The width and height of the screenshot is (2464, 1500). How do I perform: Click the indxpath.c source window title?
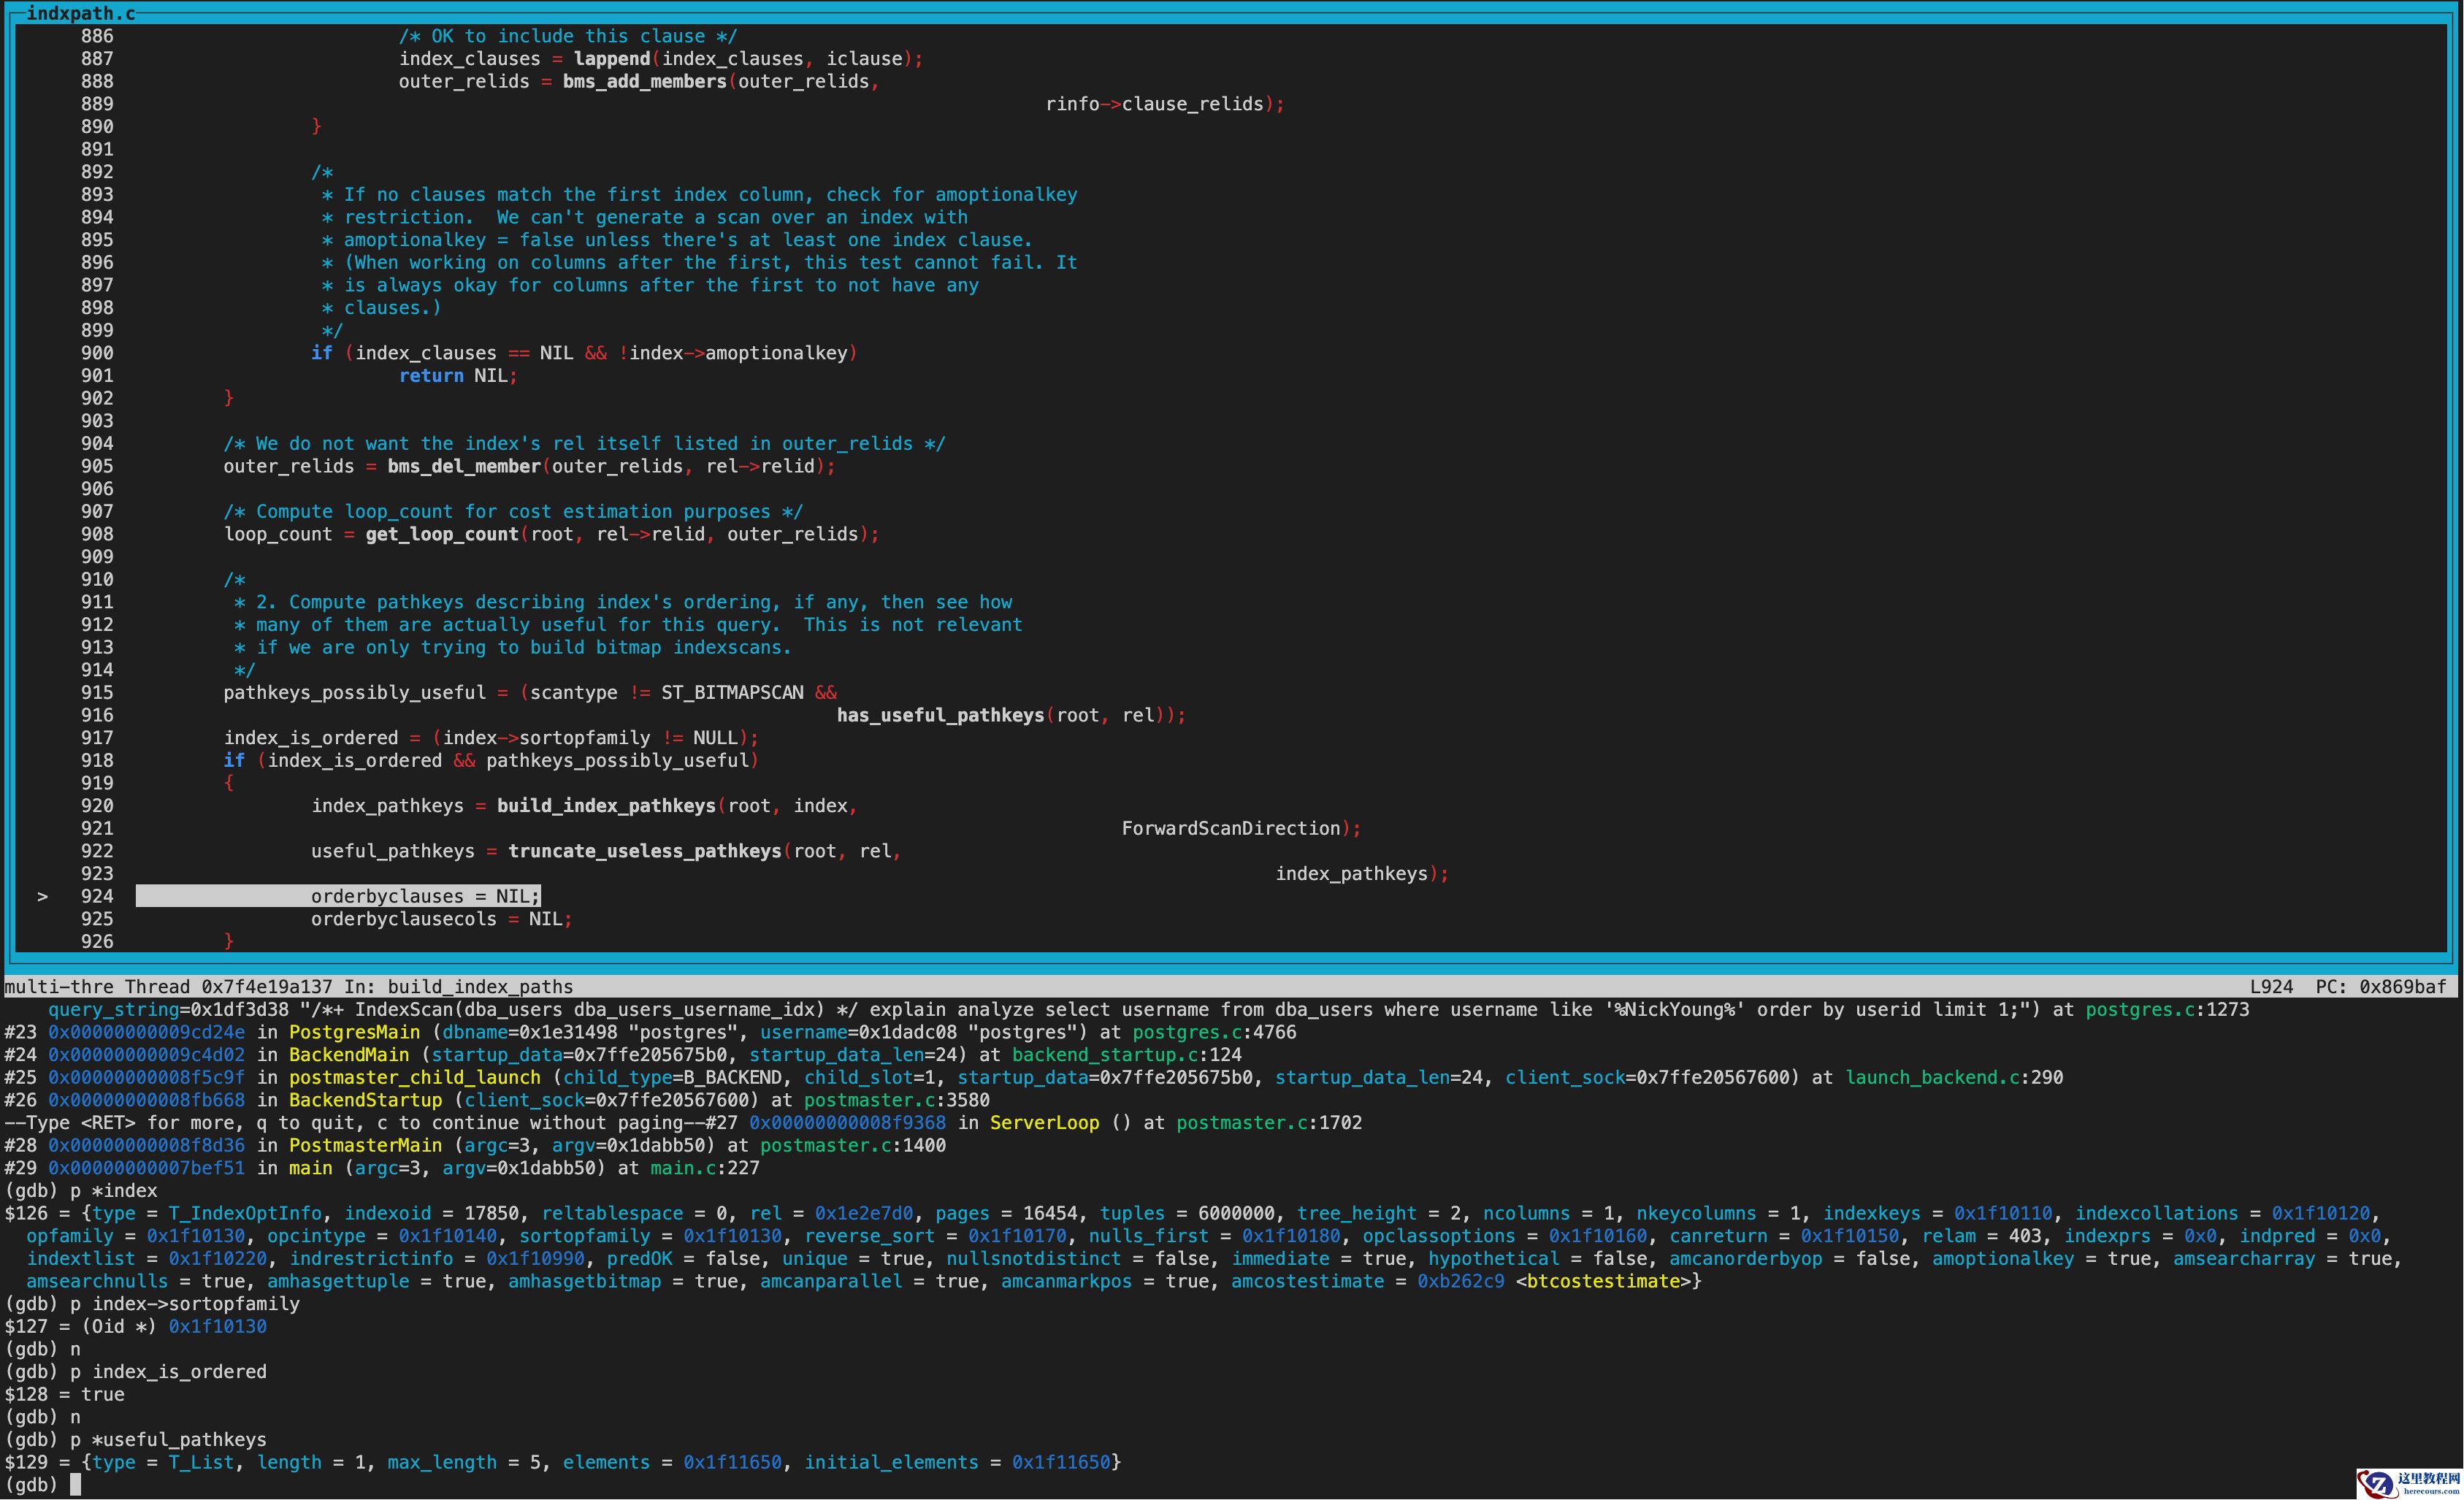(x=80, y=13)
